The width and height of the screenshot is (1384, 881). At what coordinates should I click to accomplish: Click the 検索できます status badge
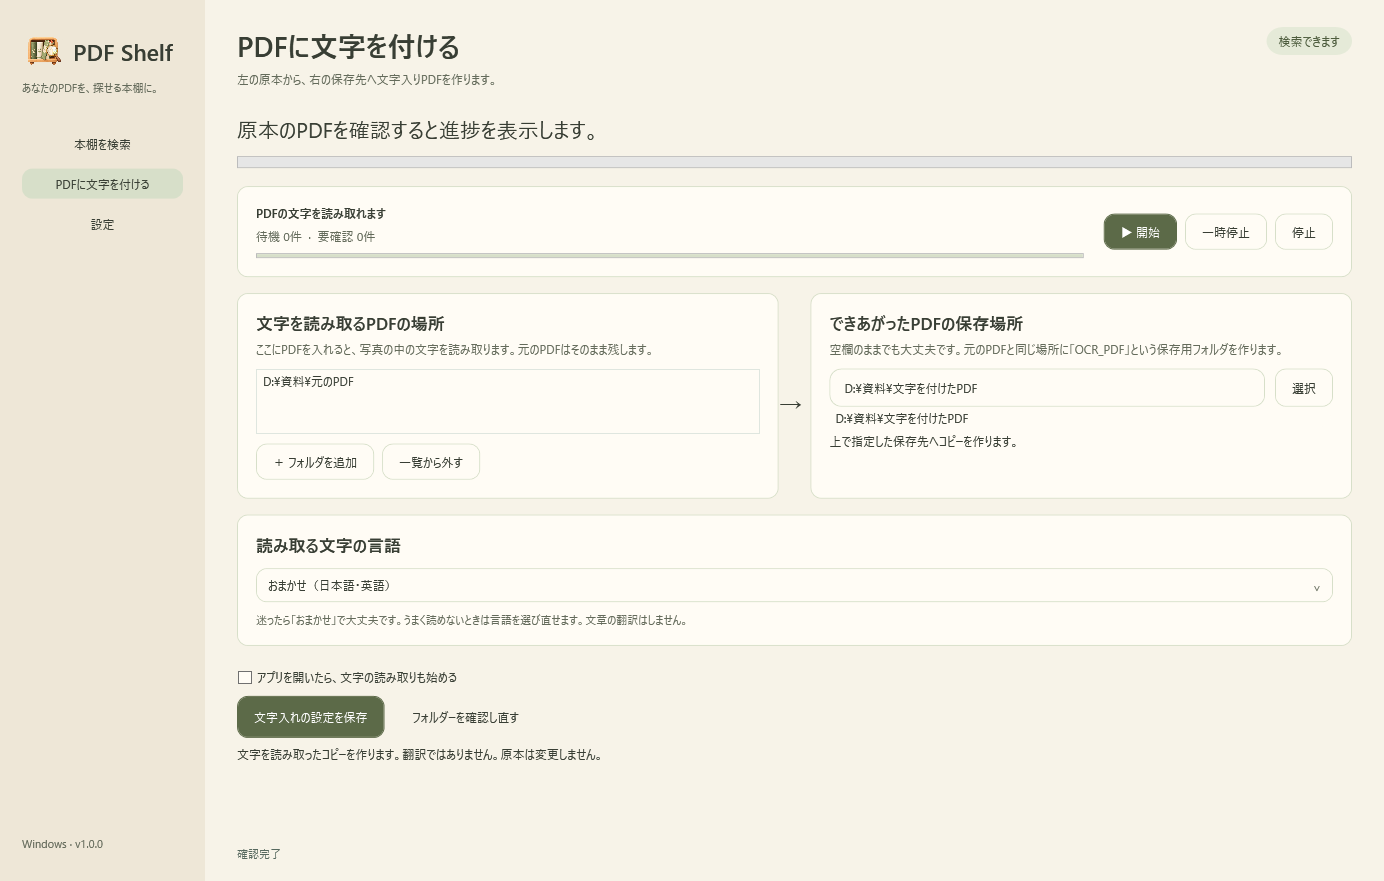(x=1309, y=41)
